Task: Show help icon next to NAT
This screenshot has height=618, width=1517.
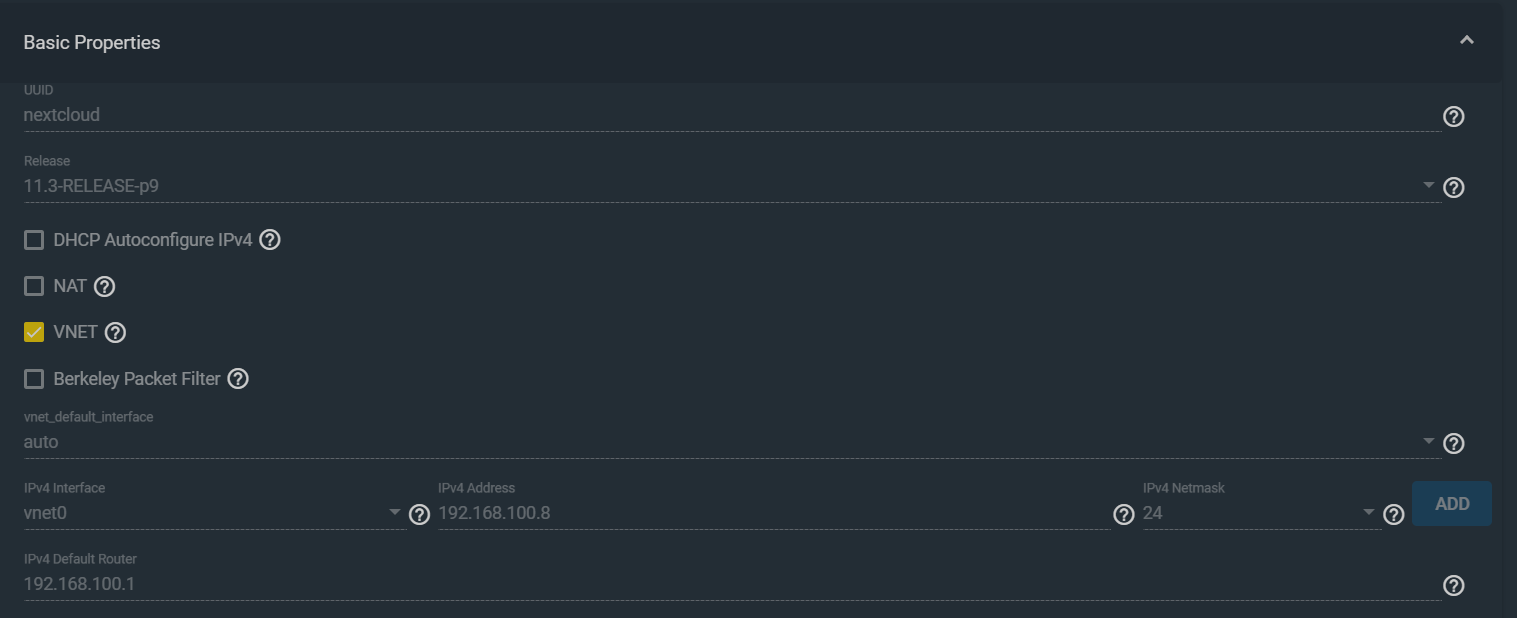Action: point(104,286)
